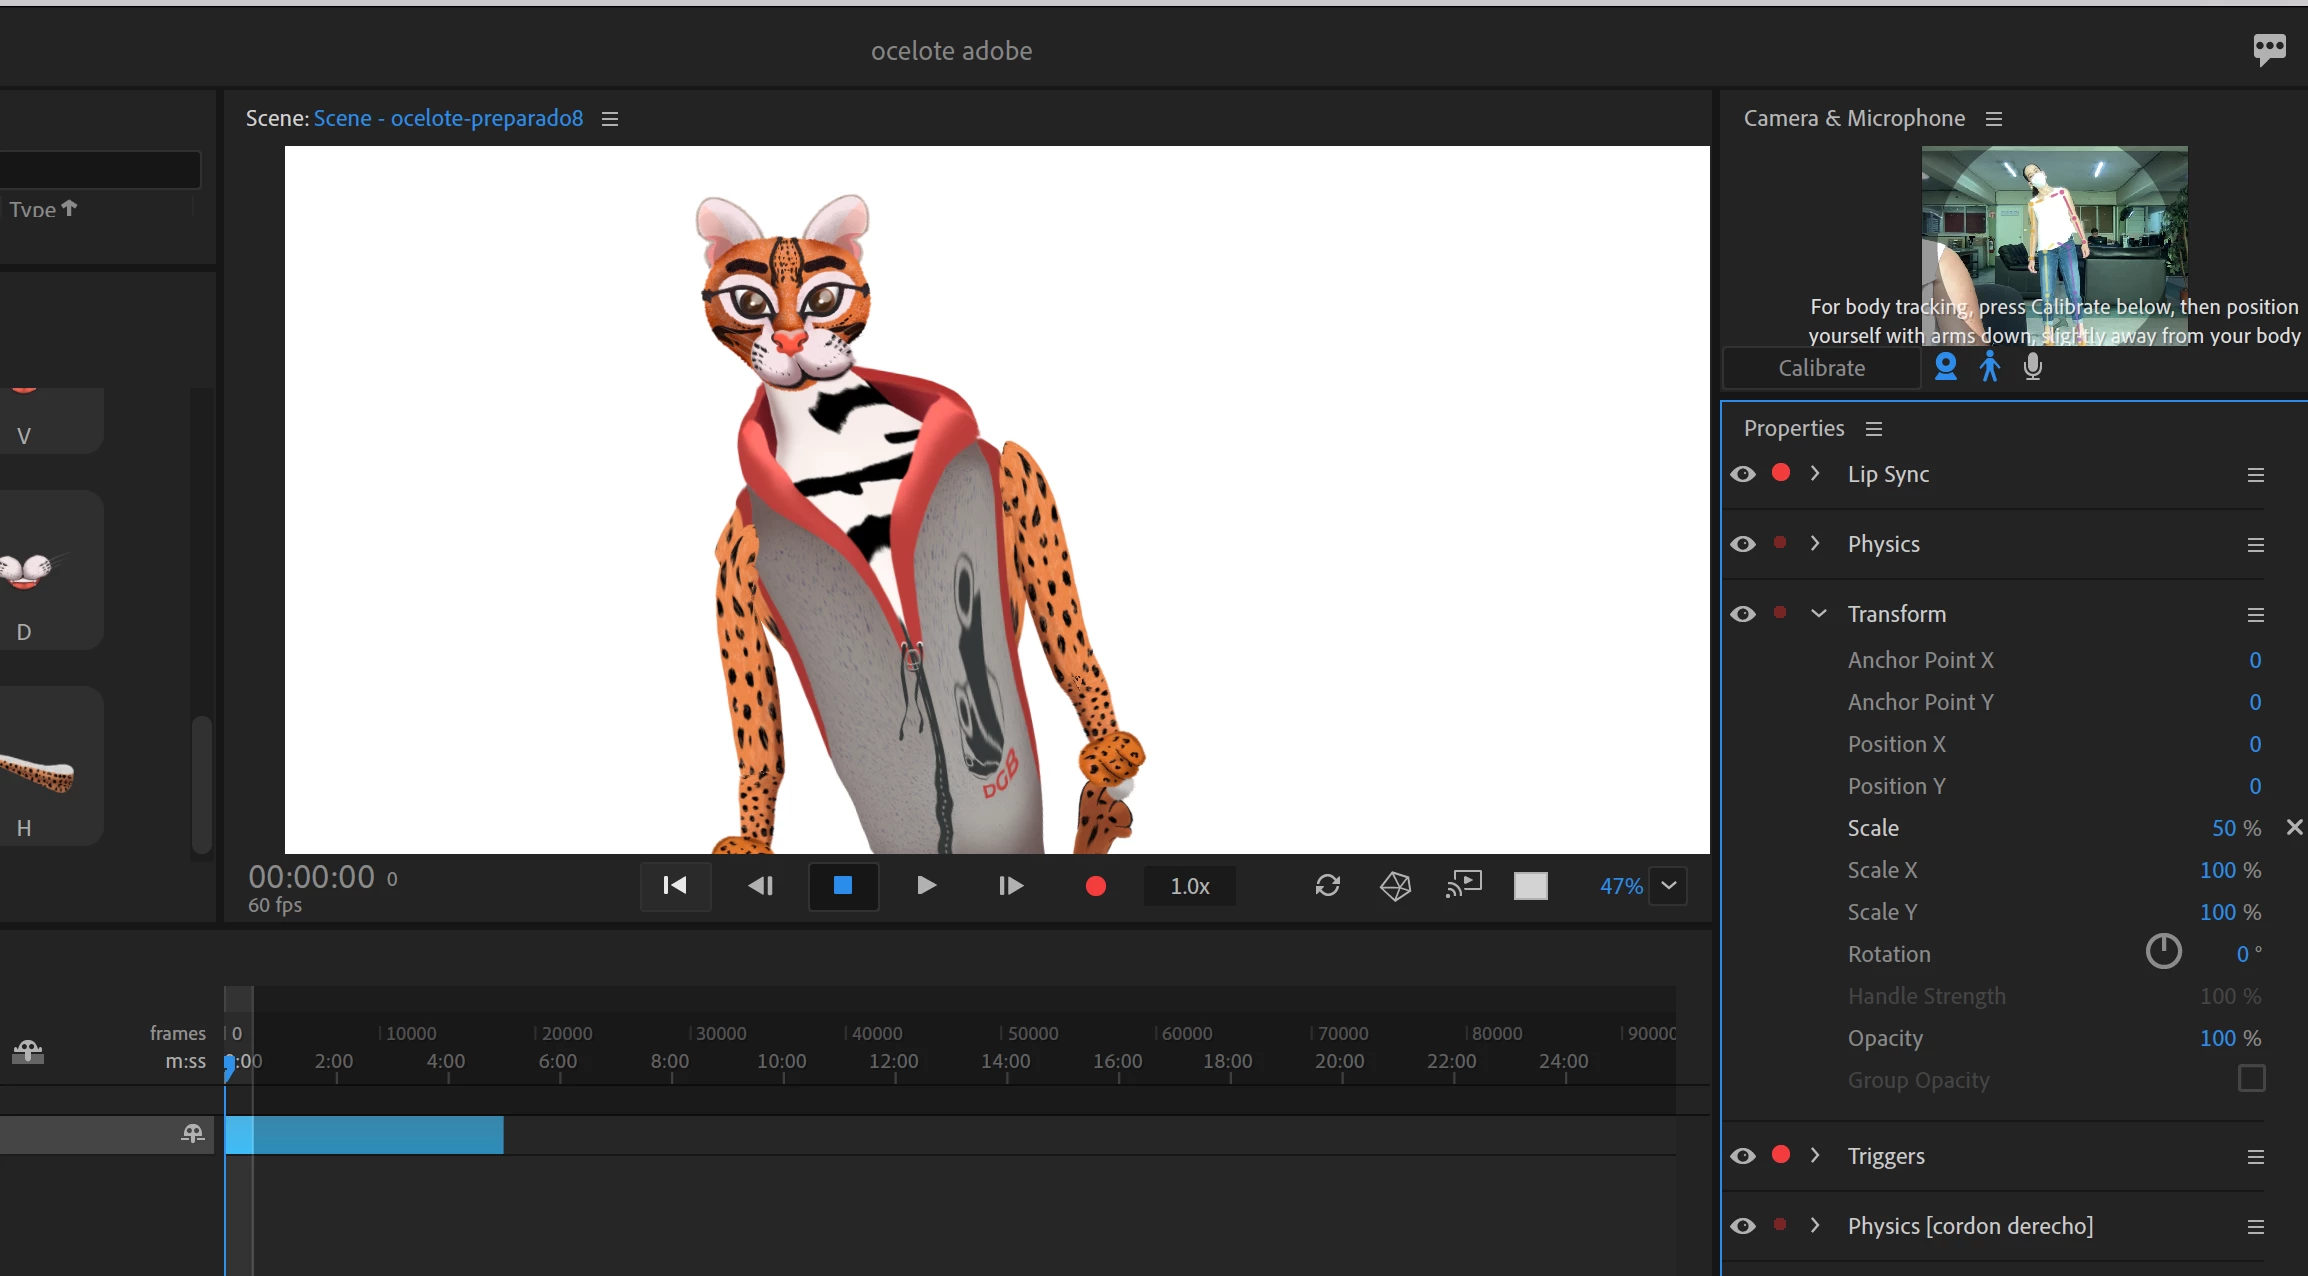Toggle the microphone input icon

pyautogui.click(x=2033, y=367)
